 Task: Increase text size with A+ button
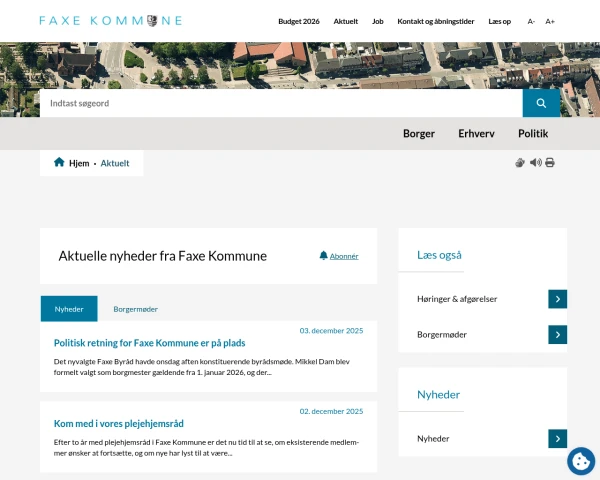pyautogui.click(x=550, y=21)
